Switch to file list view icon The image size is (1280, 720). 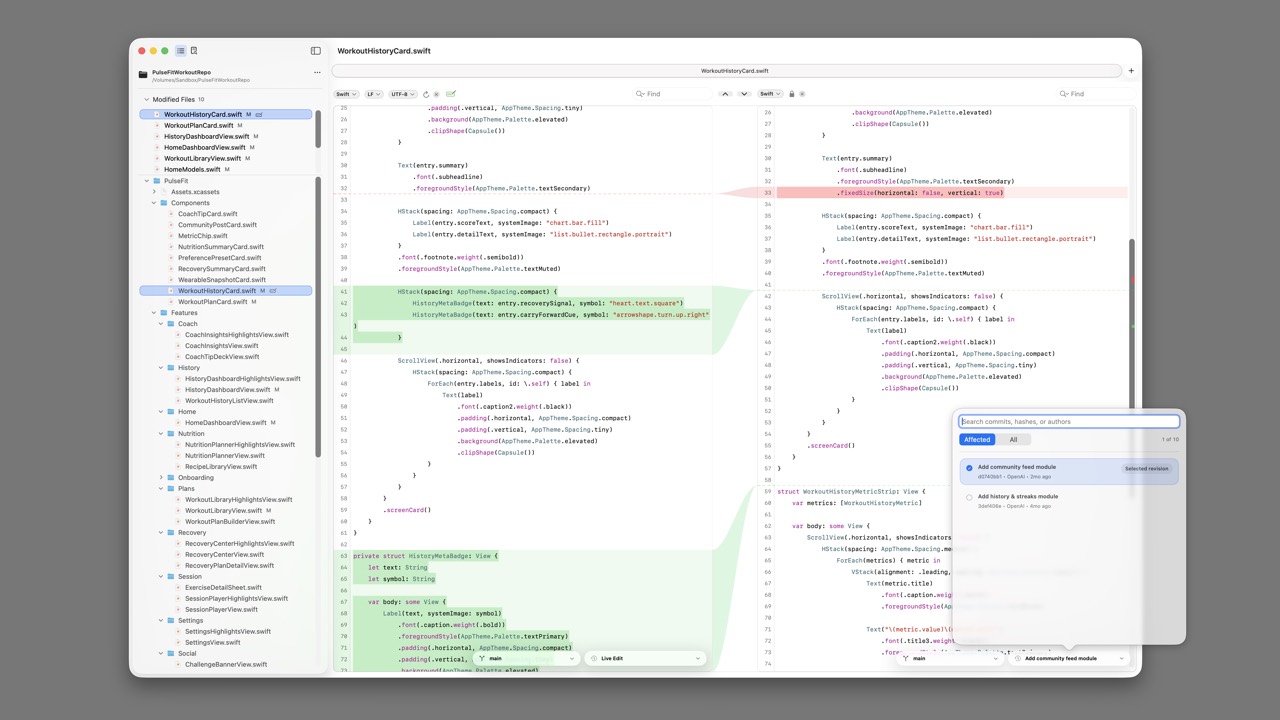[181, 51]
